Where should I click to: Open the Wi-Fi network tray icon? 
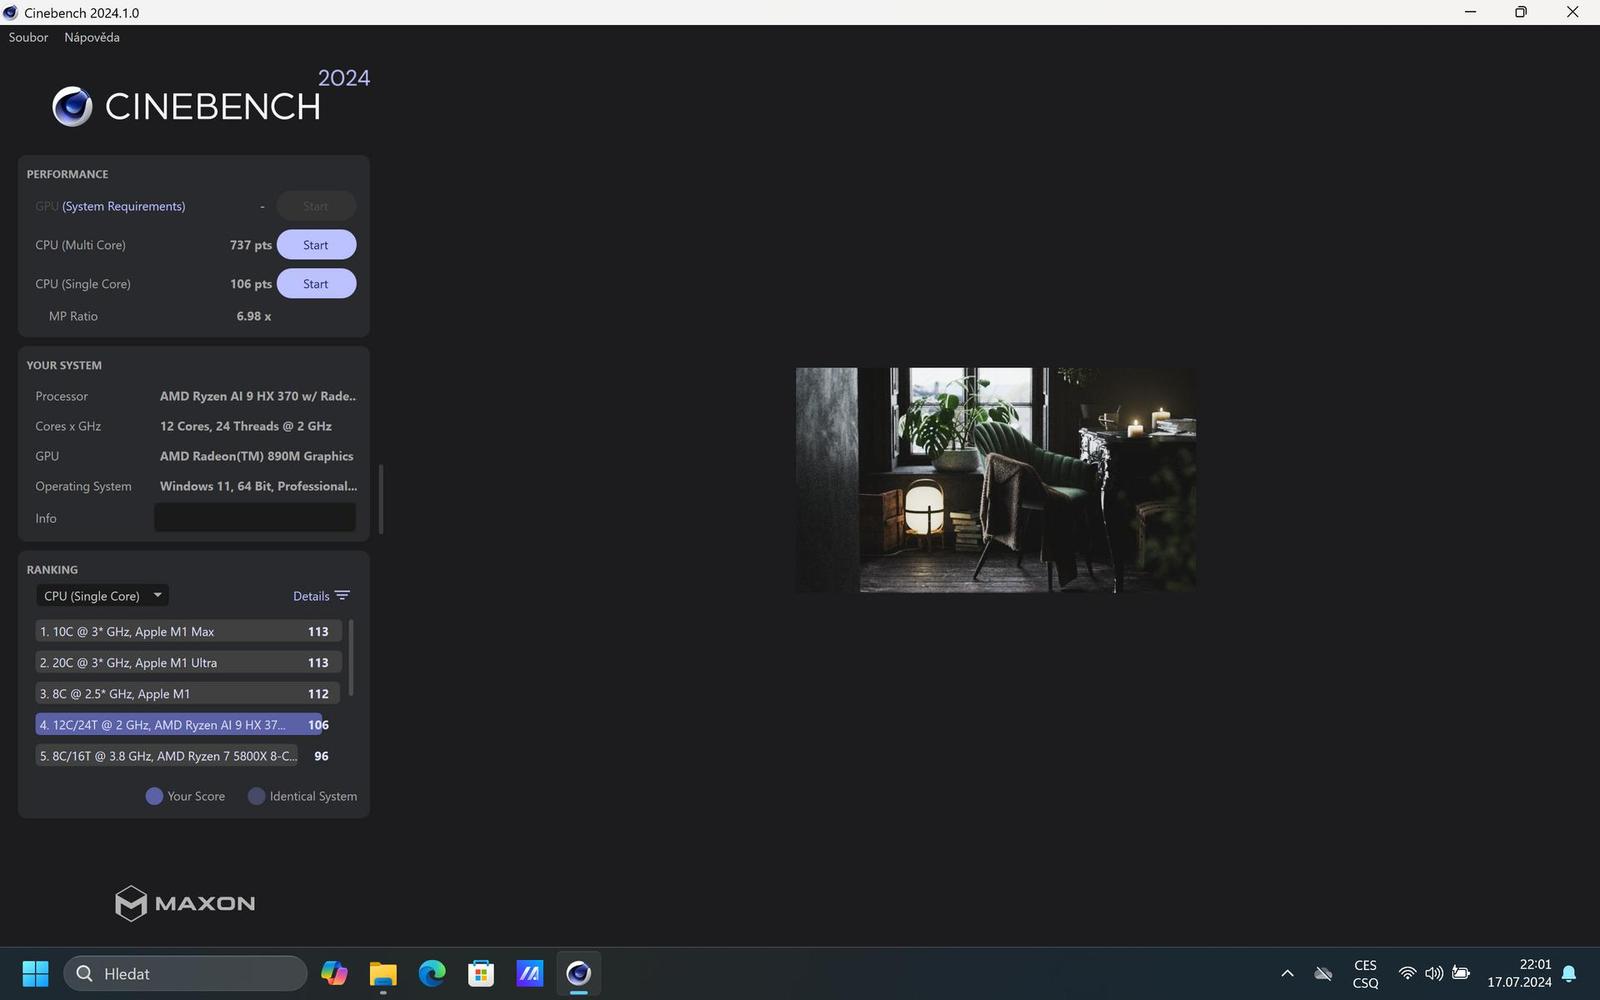1407,973
